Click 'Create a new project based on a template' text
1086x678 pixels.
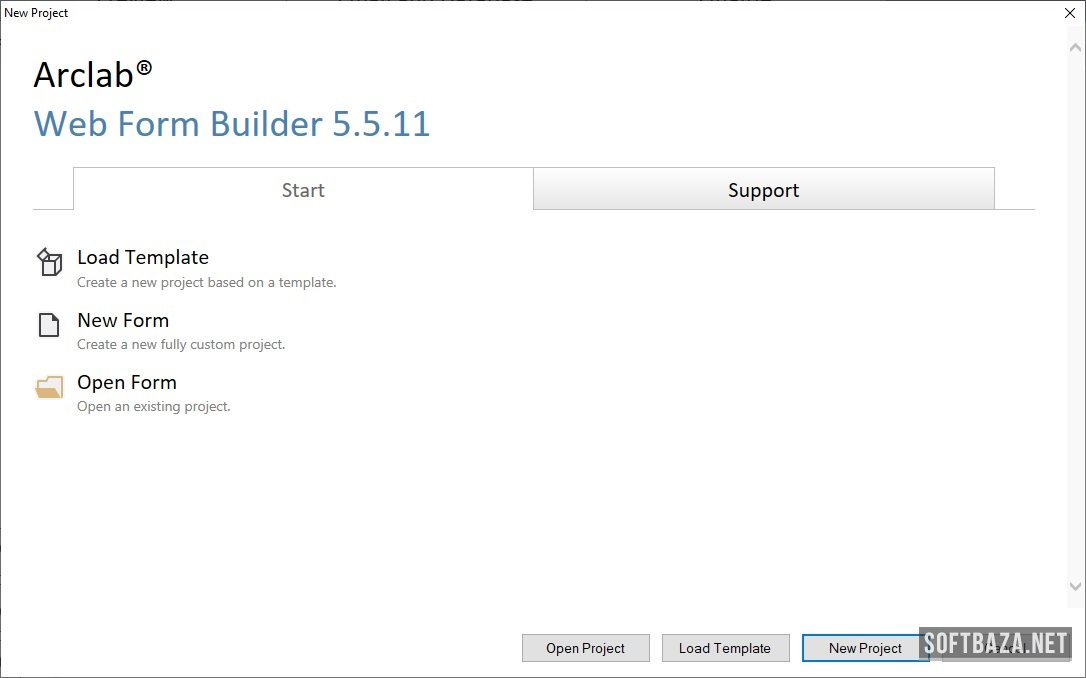[x=206, y=283]
